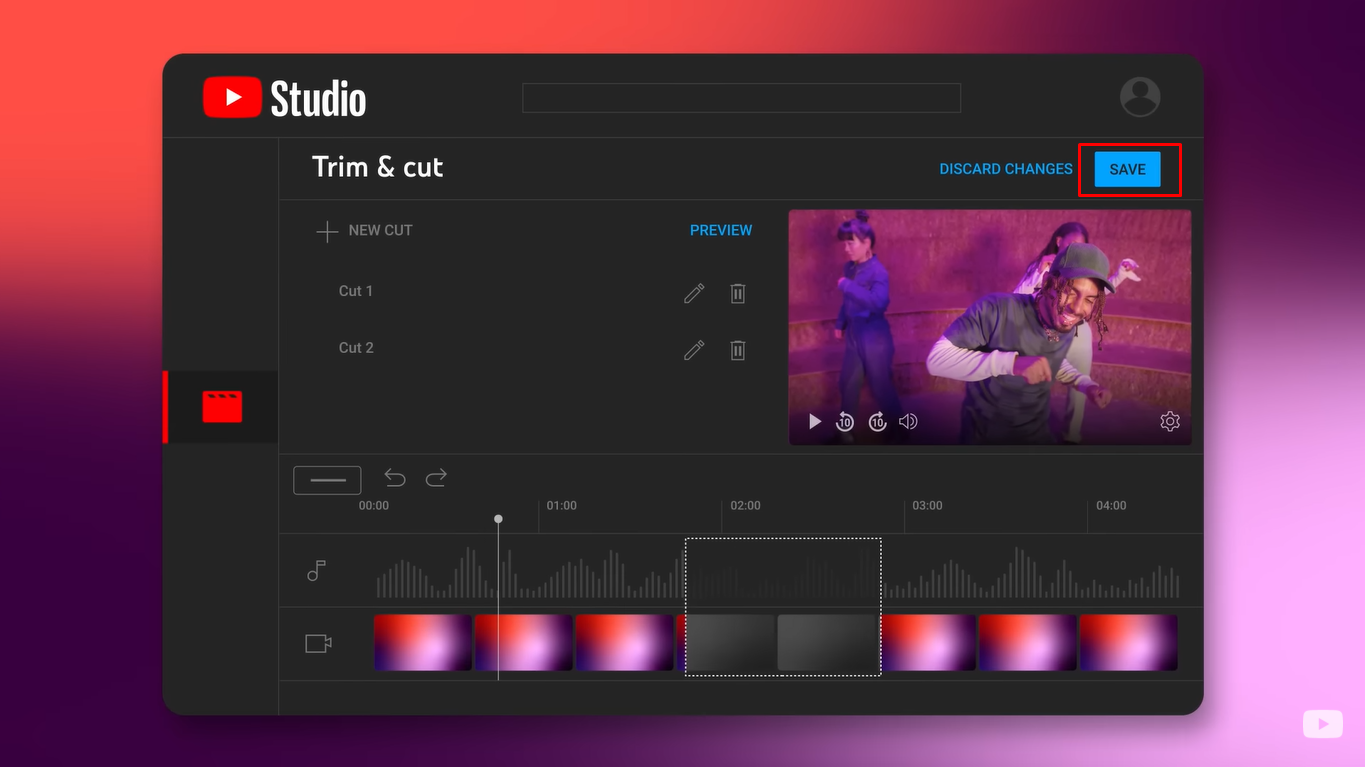Open the player settings gear icon
This screenshot has height=767, width=1365.
coord(1169,421)
